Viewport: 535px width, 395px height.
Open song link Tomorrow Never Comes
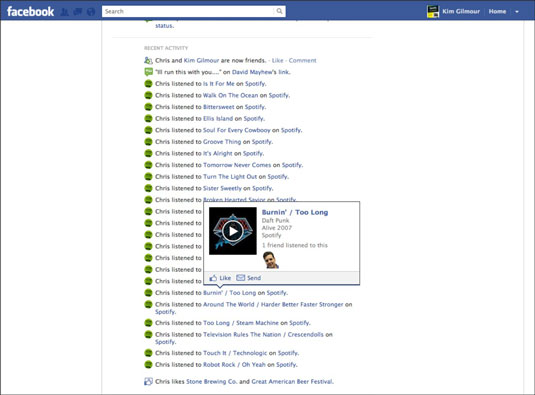click(237, 165)
